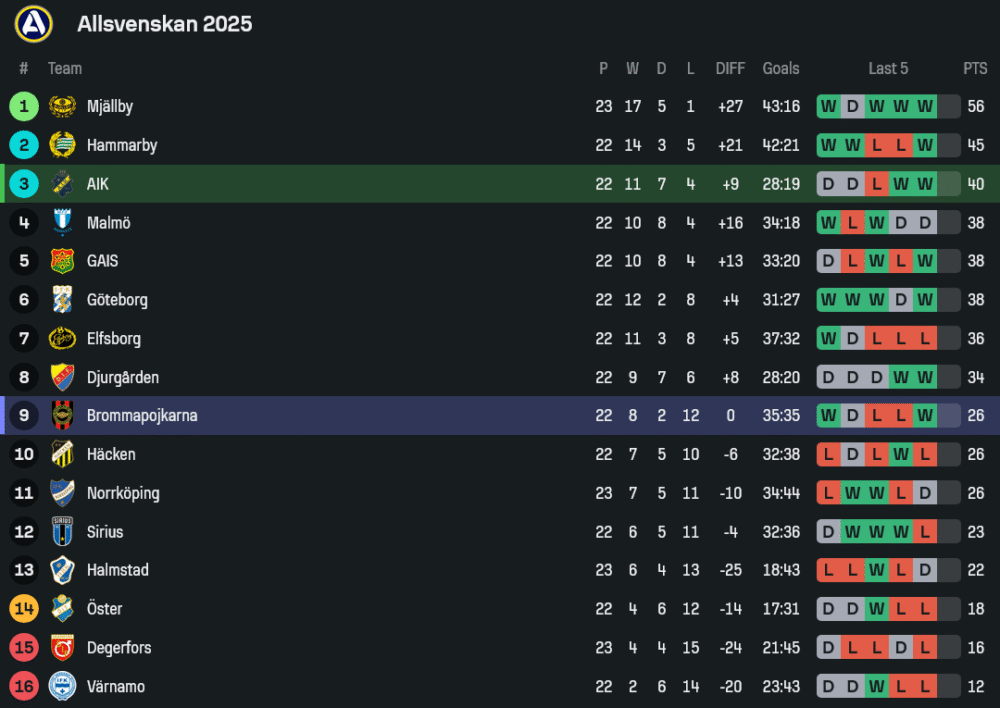This screenshot has width=1000, height=708.
Task: Click Värnamo's red rank 16 badge
Action: tap(24, 687)
